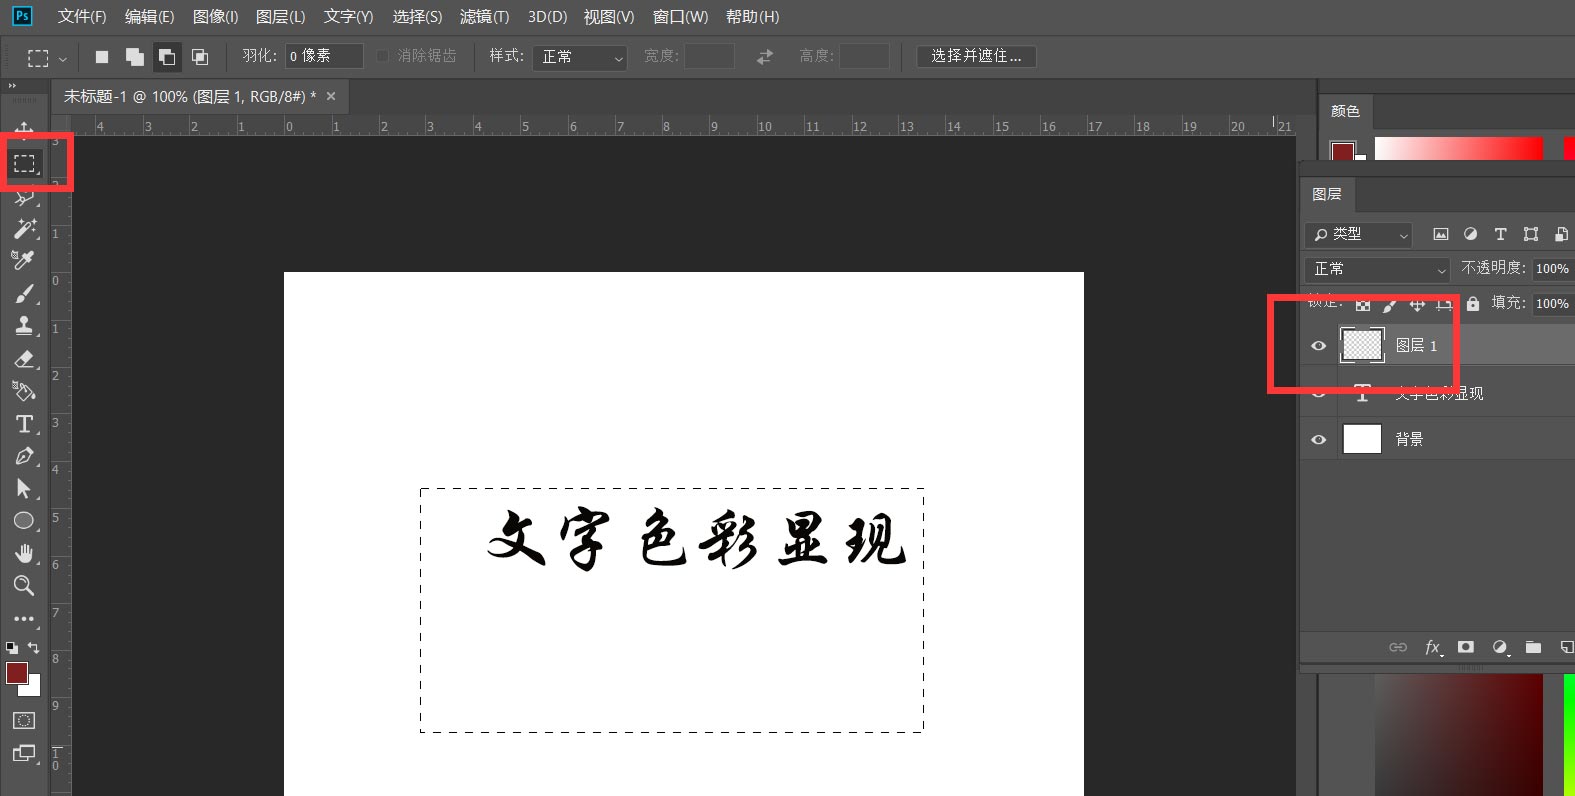The height and width of the screenshot is (796, 1575).
Task: Choose Intersect with Selection mode
Action: [x=200, y=57]
